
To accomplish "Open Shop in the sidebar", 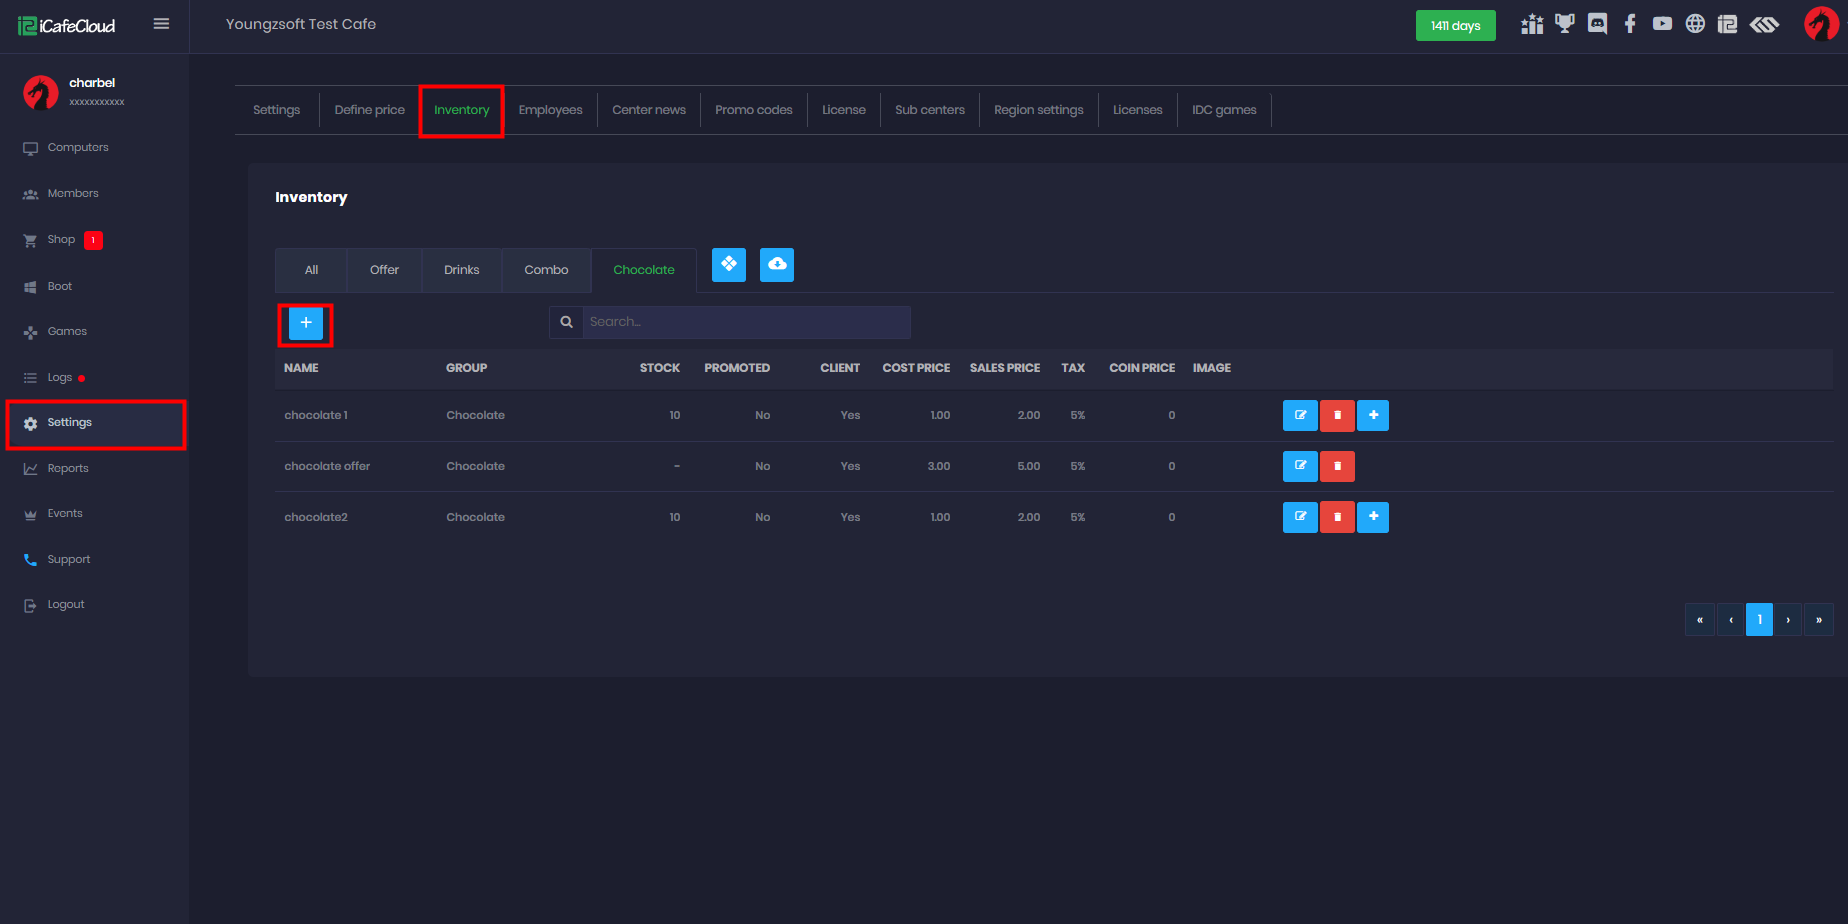I will tap(61, 240).
